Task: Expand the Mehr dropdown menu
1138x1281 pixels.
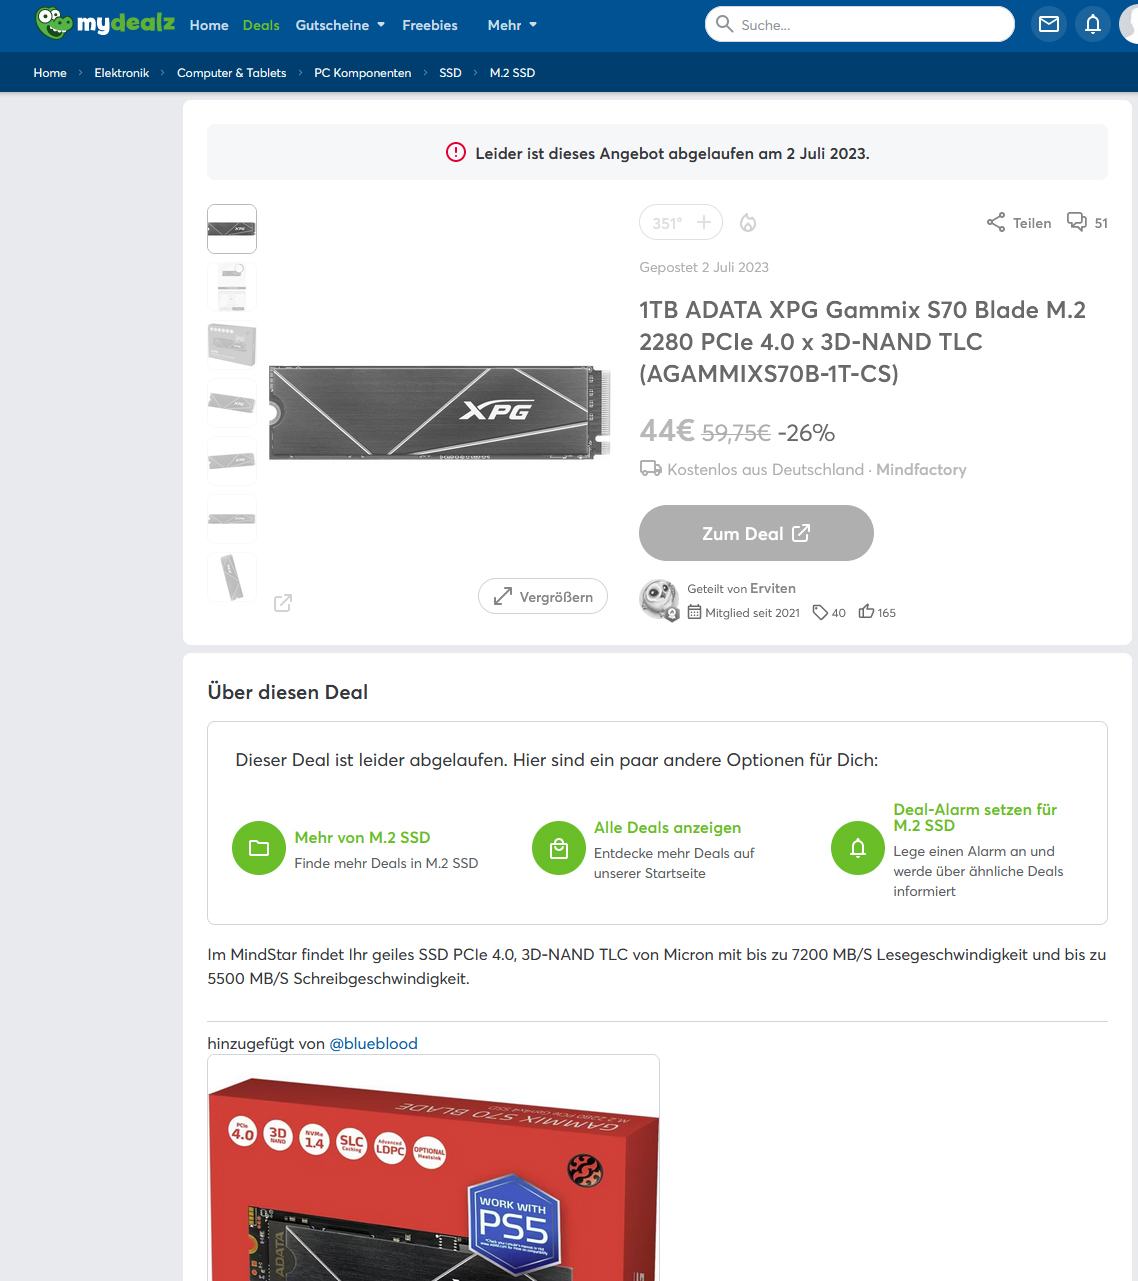Action: 512,24
